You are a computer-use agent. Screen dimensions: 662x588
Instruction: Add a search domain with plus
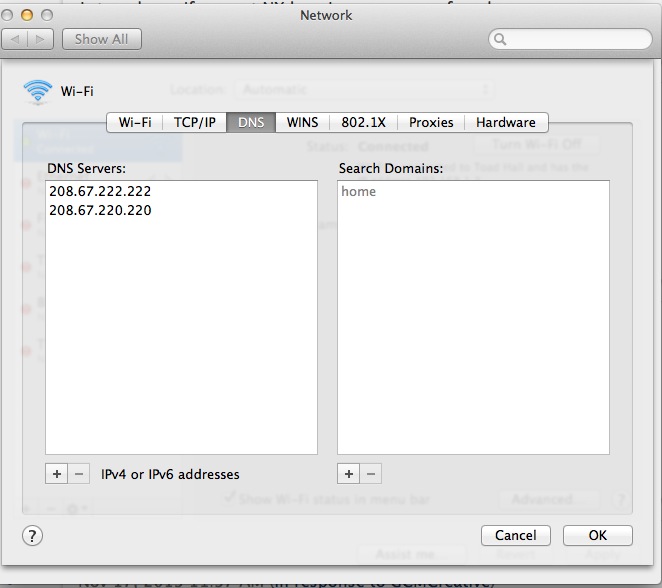tap(349, 474)
